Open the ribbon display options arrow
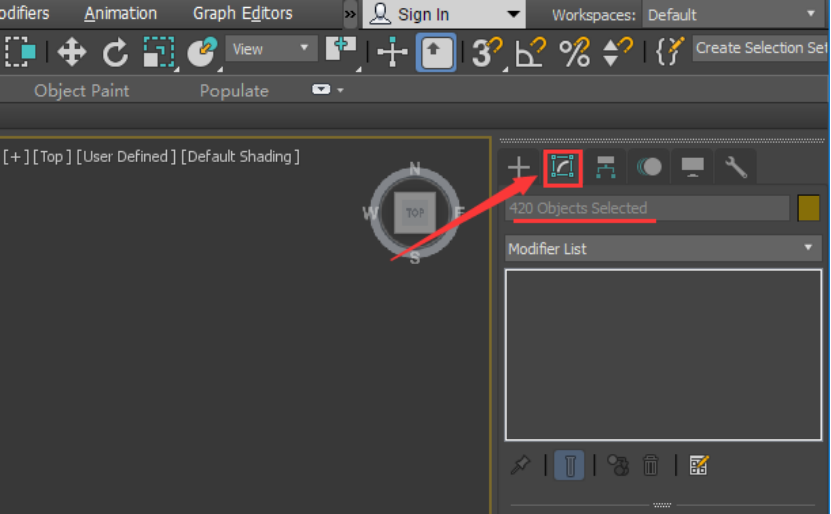This screenshot has height=514, width=831. pyautogui.click(x=340, y=90)
